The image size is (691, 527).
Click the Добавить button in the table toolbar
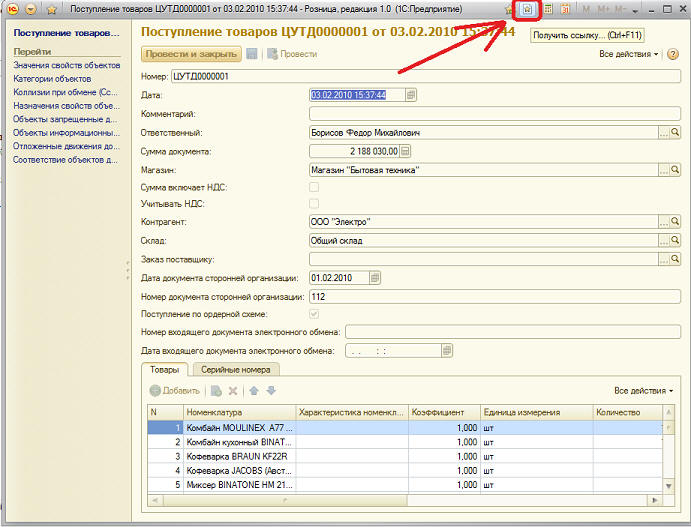175,391
